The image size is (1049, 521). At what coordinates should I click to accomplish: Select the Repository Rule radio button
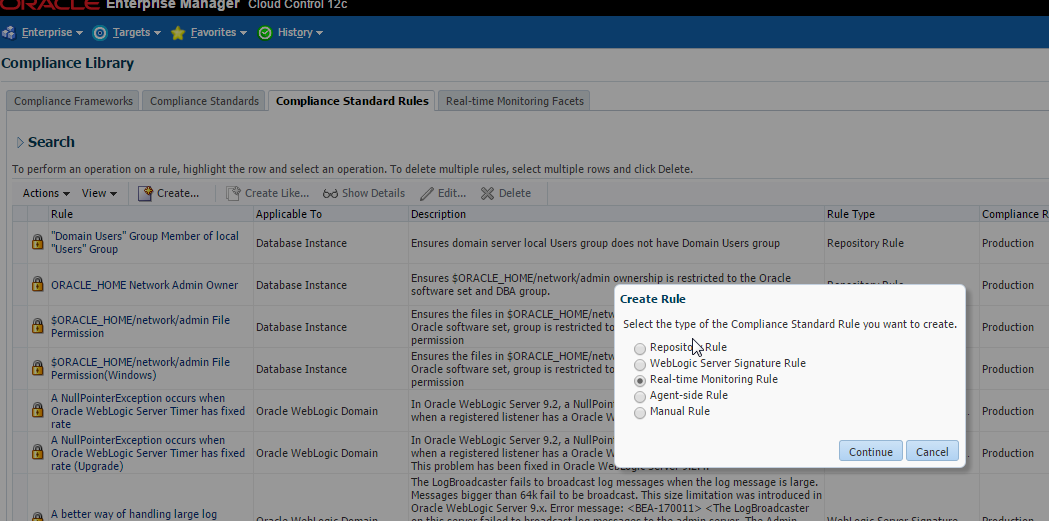640,348
